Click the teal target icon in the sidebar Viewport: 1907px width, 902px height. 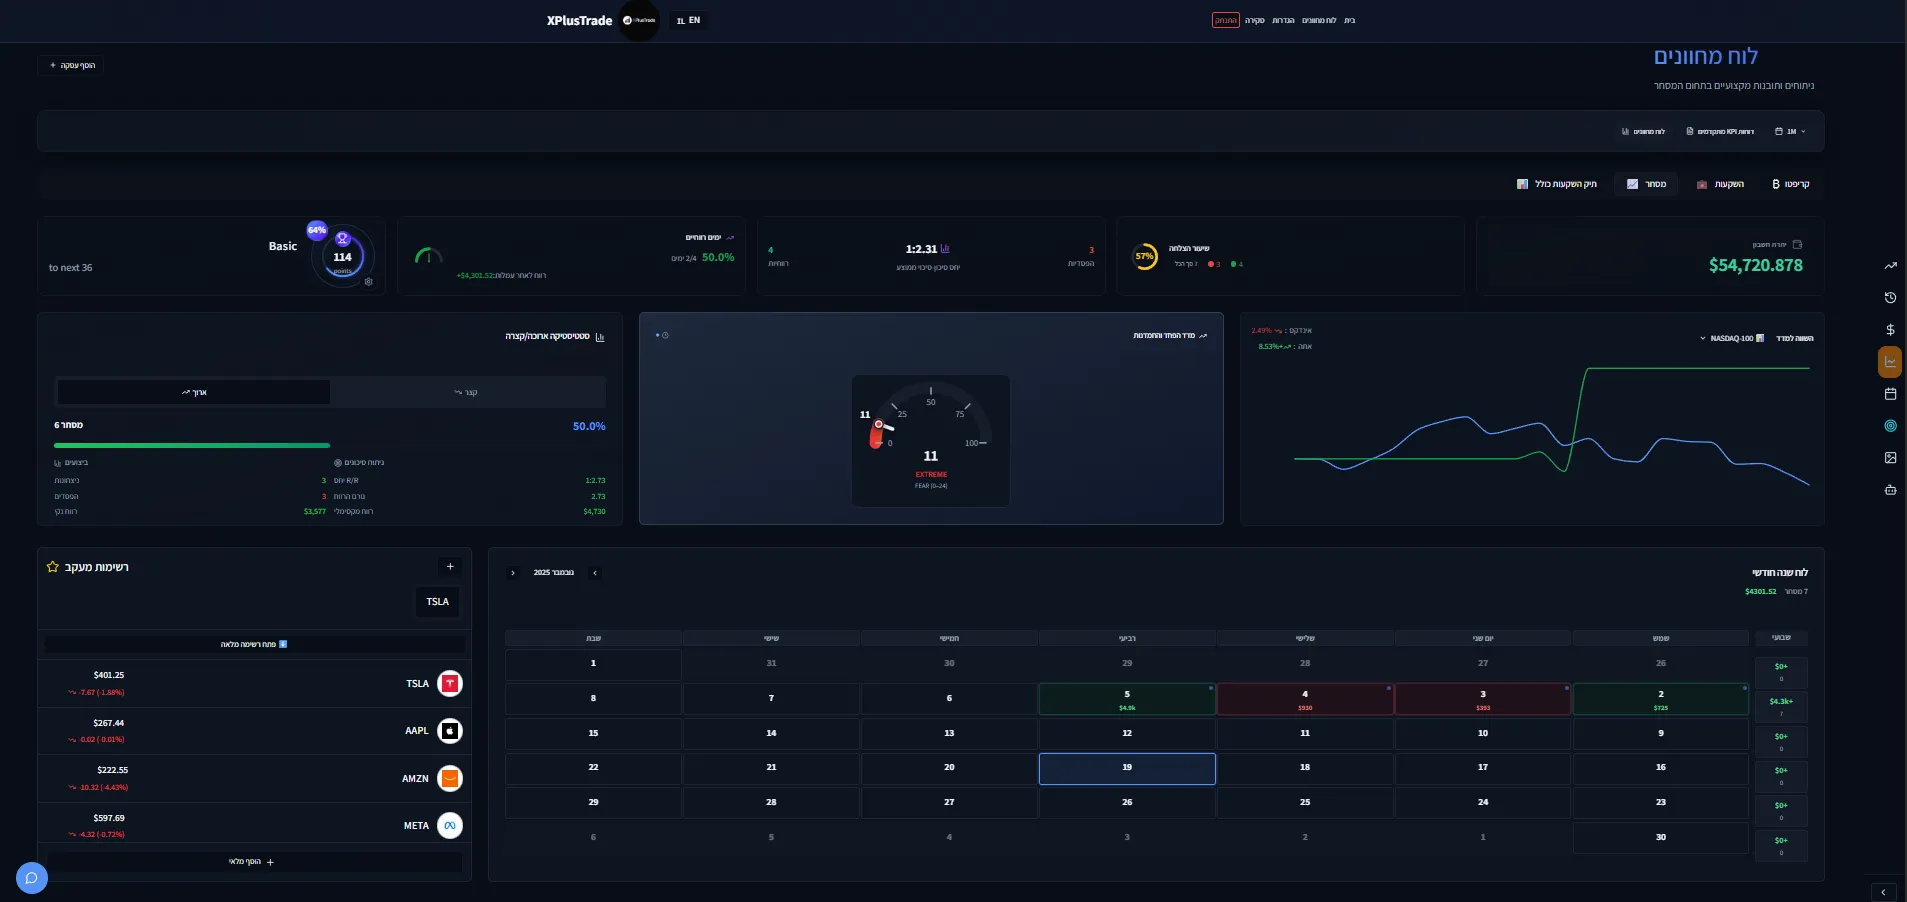click(1890, 426)
